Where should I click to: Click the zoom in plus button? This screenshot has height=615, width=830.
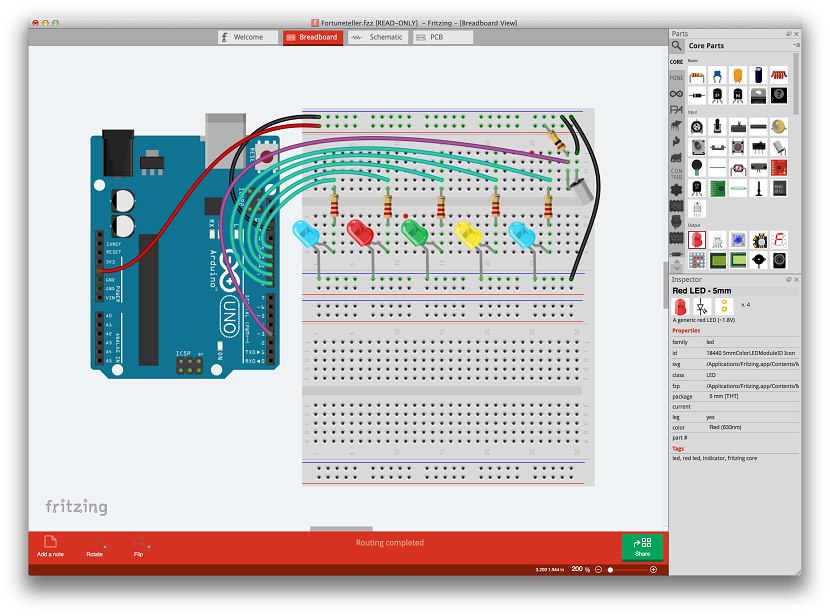click(x=654, y=569)
